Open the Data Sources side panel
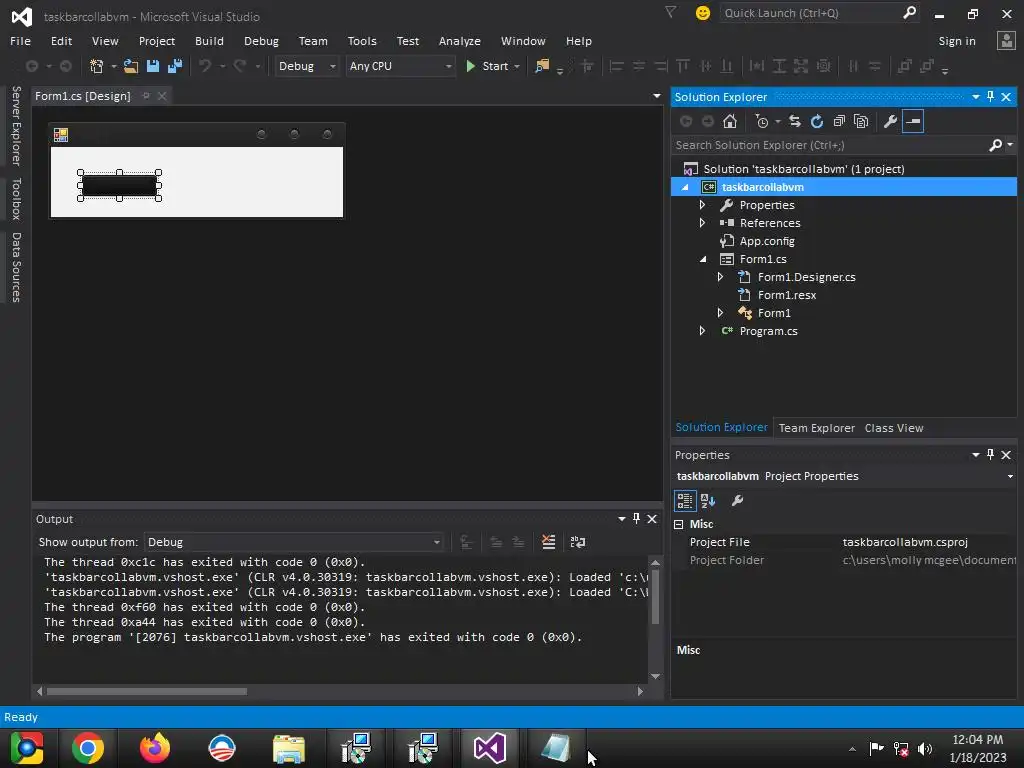The width and height of the screenshot is (1024, 768). point(16,267)
